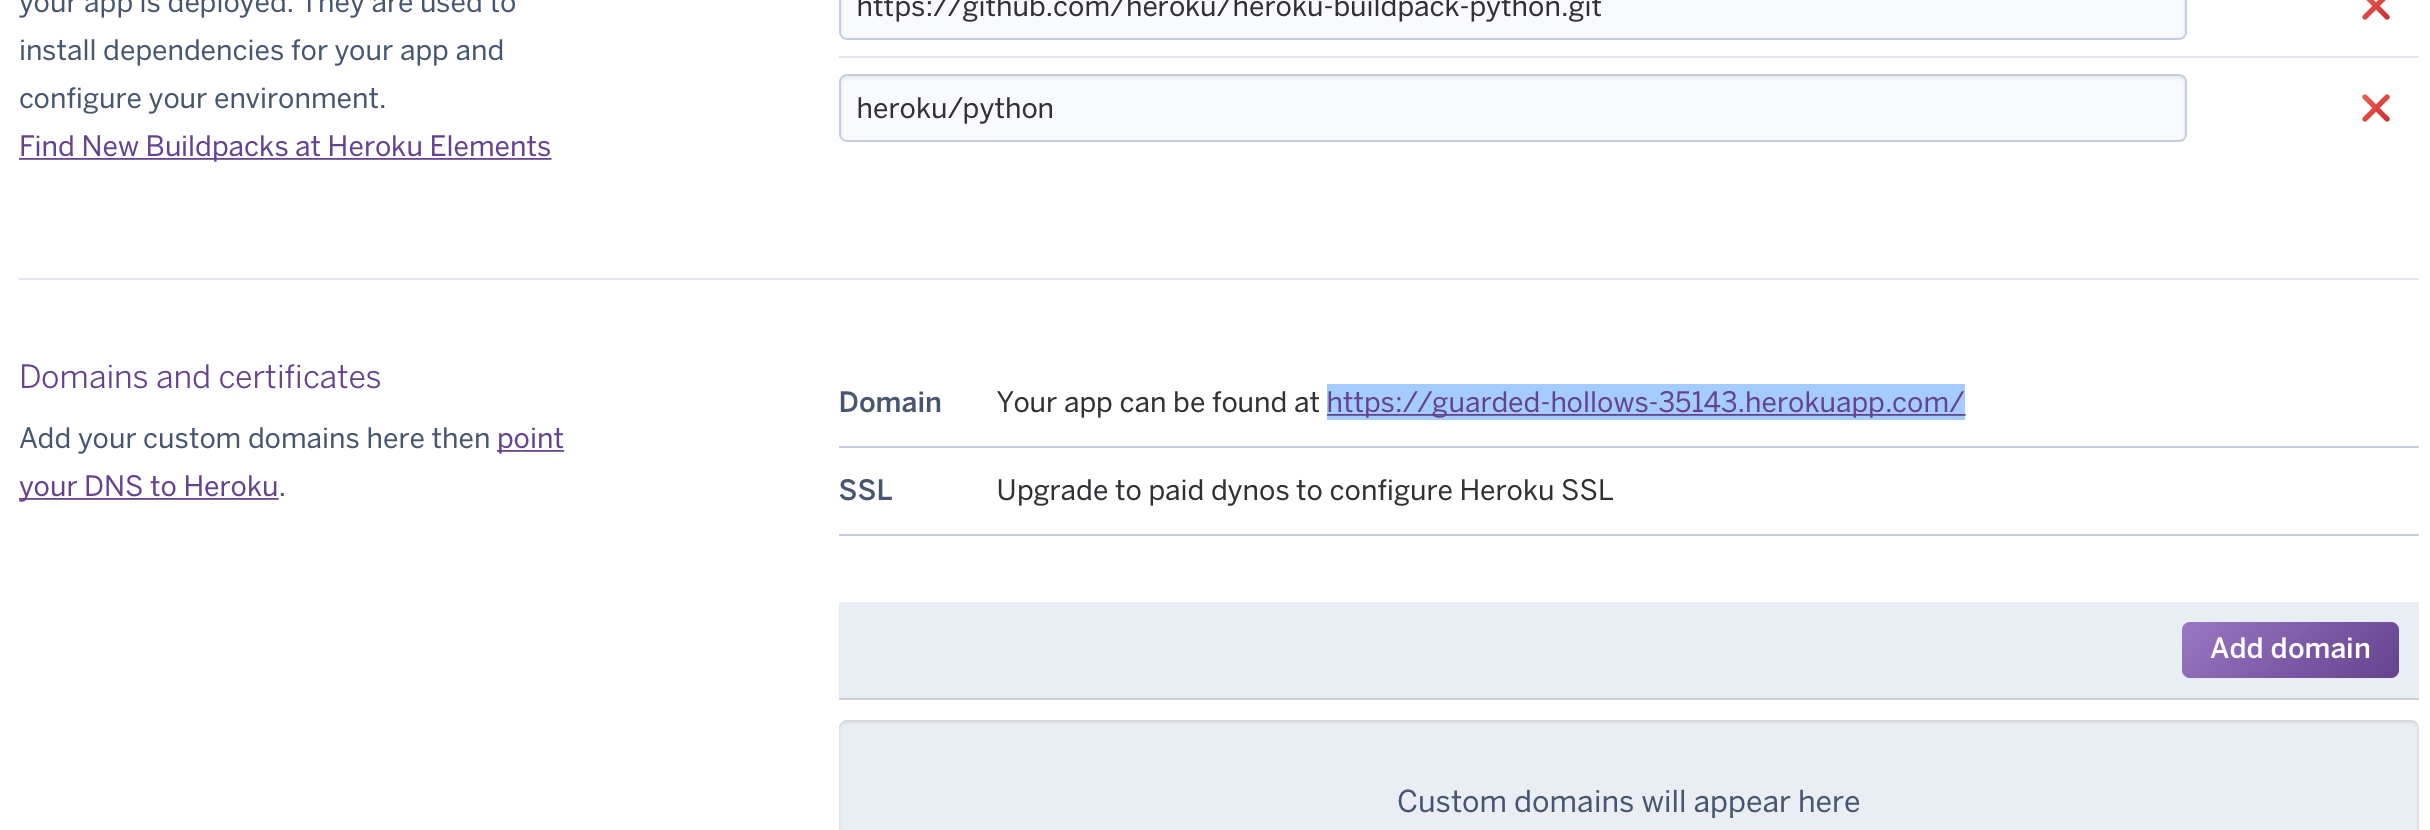The image size is (2430, 830).
Task: Open the 'your DNS to Heroku' link
Action: tap(149, 487)
